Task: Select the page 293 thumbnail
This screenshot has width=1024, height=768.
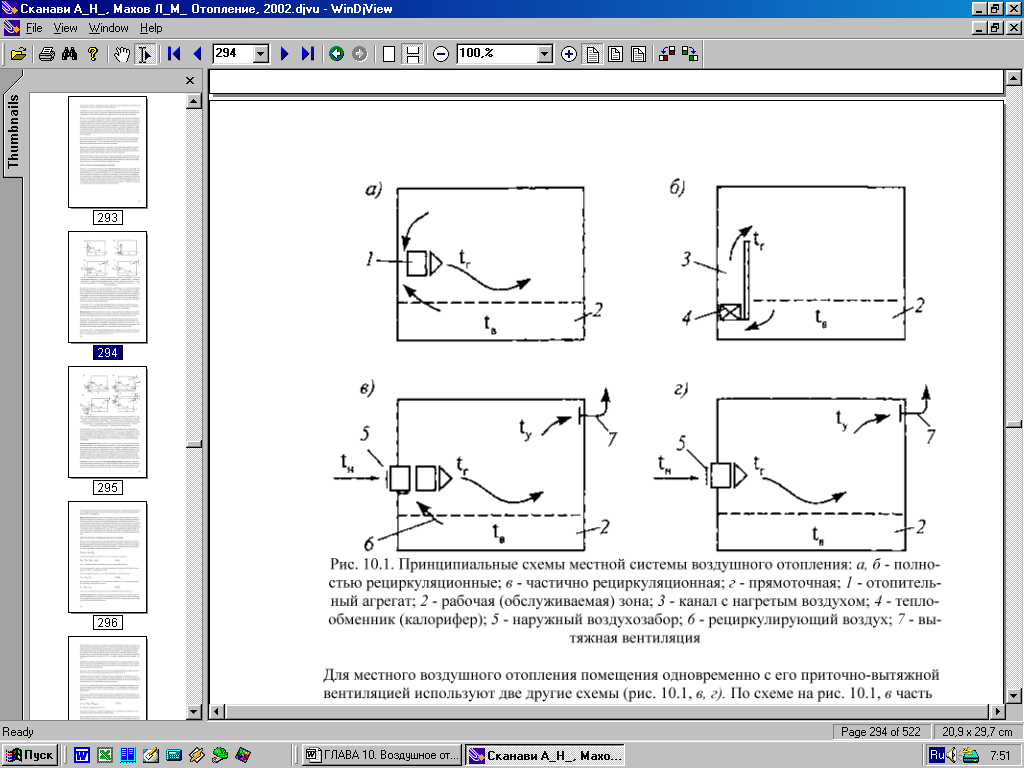Action: 108,152
